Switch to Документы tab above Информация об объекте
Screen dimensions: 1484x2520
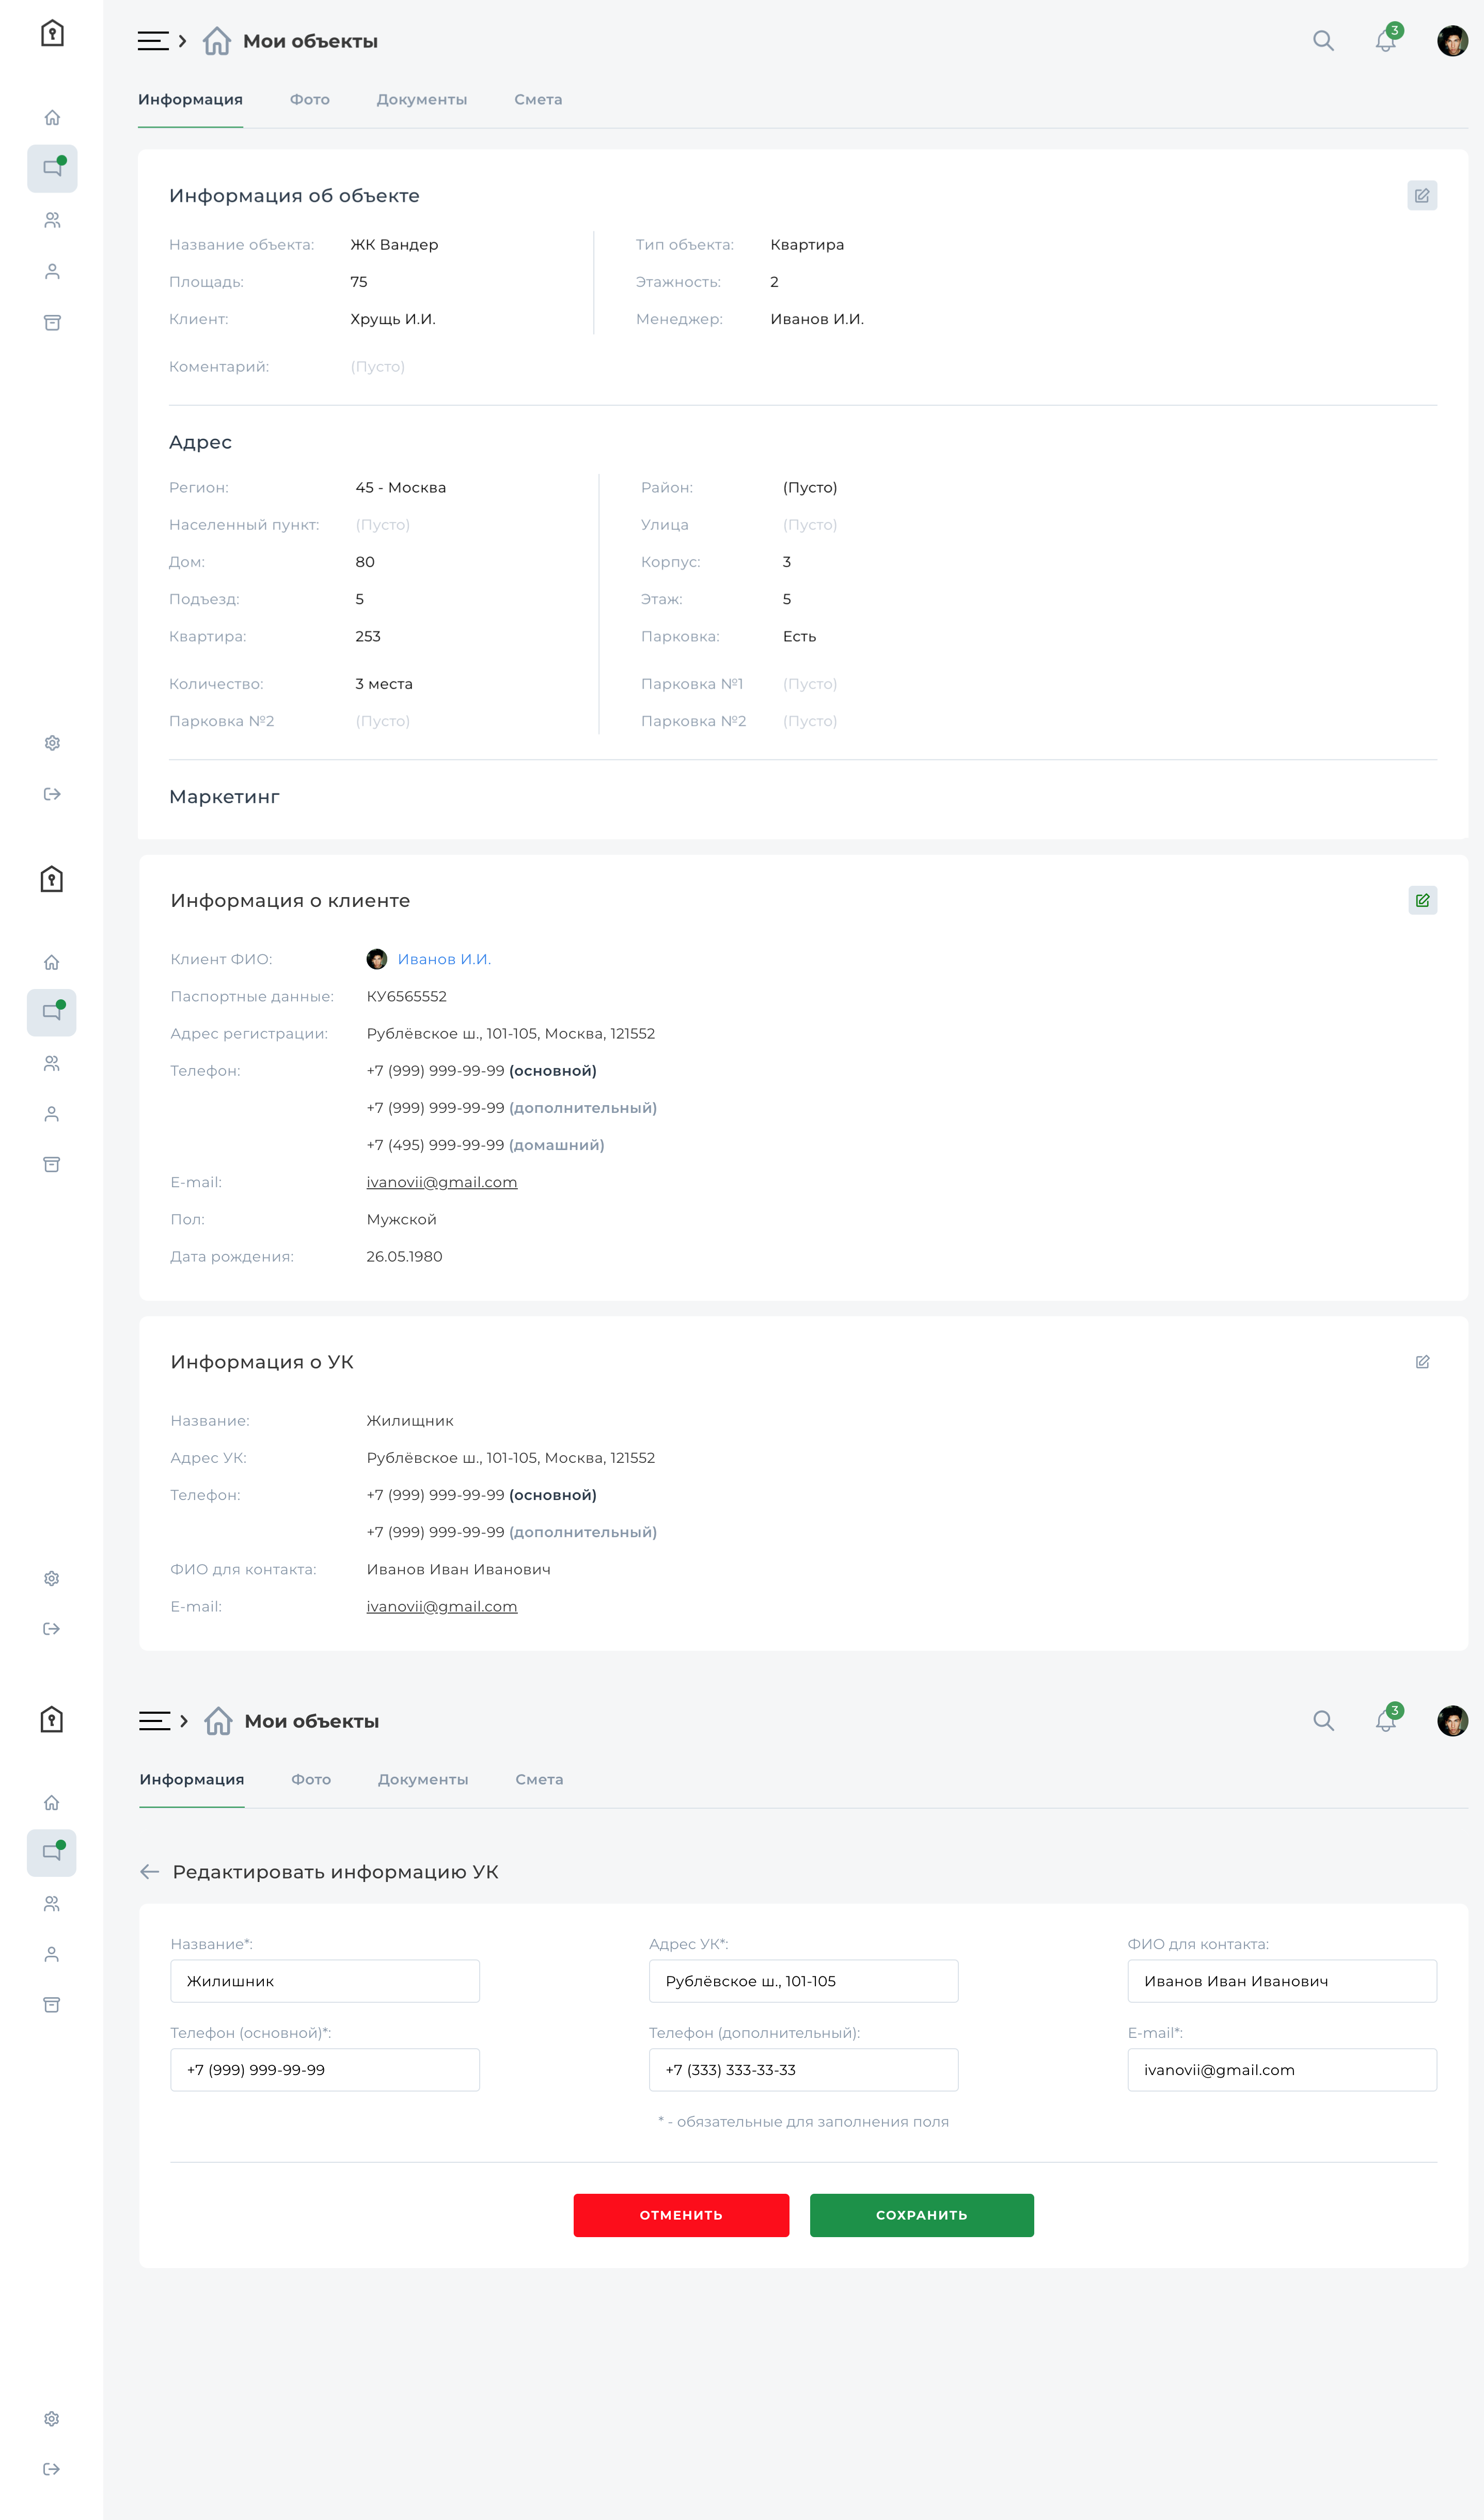click(x=422, y=100)
